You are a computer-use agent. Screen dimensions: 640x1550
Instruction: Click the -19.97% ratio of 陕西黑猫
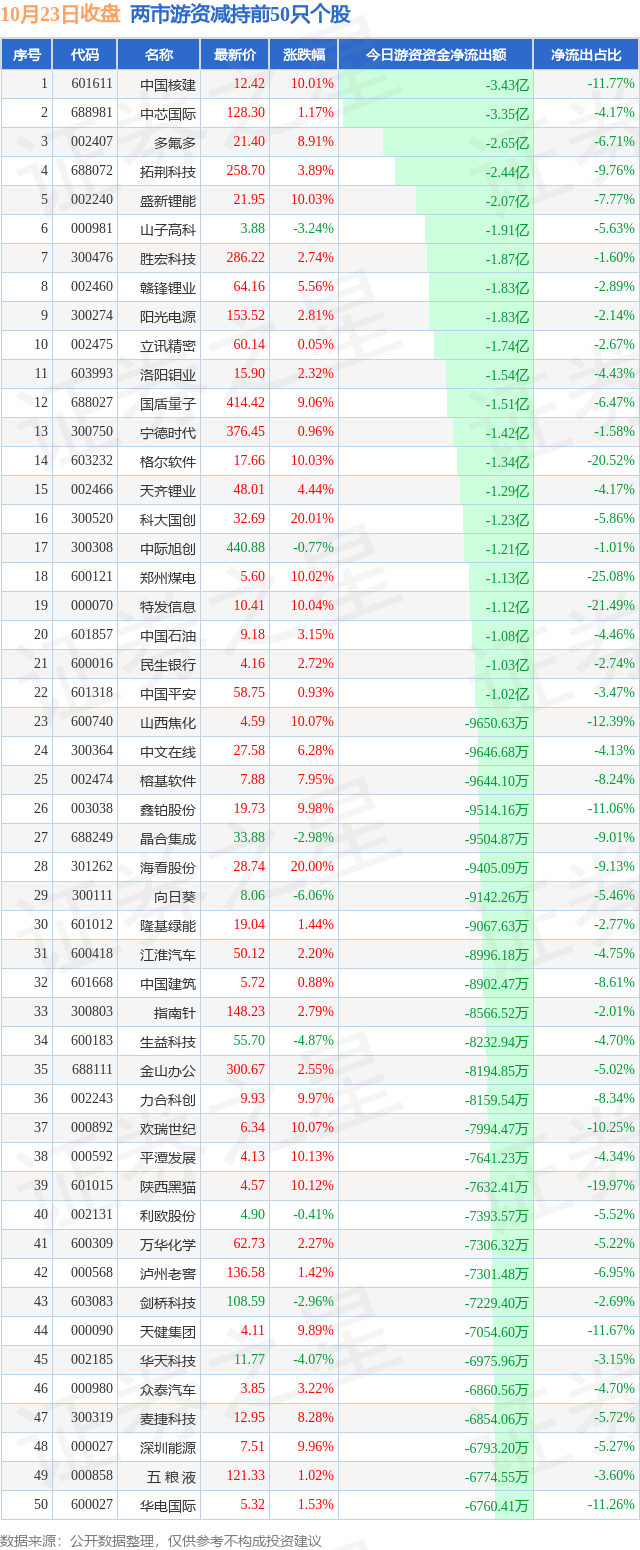pos(611,1186)
